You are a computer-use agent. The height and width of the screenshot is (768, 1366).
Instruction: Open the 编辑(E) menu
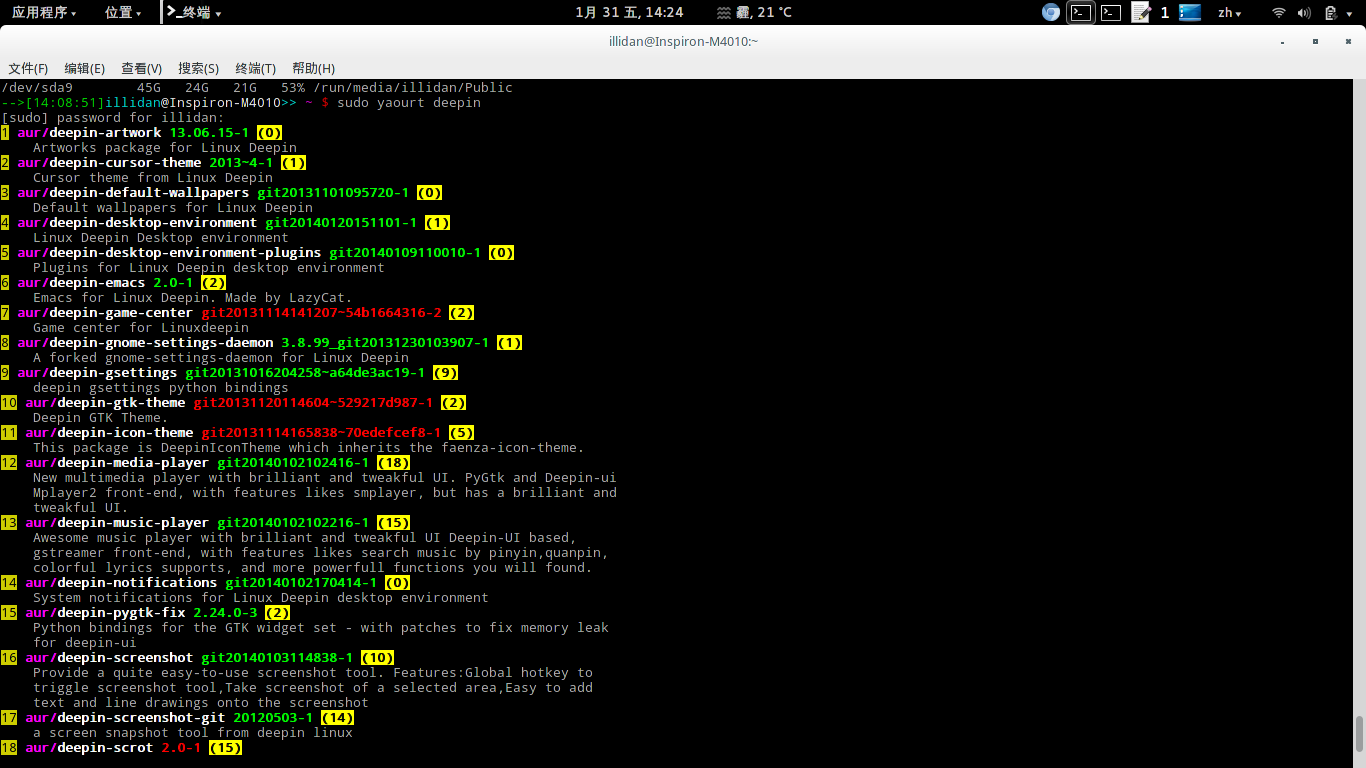(85, 68)
